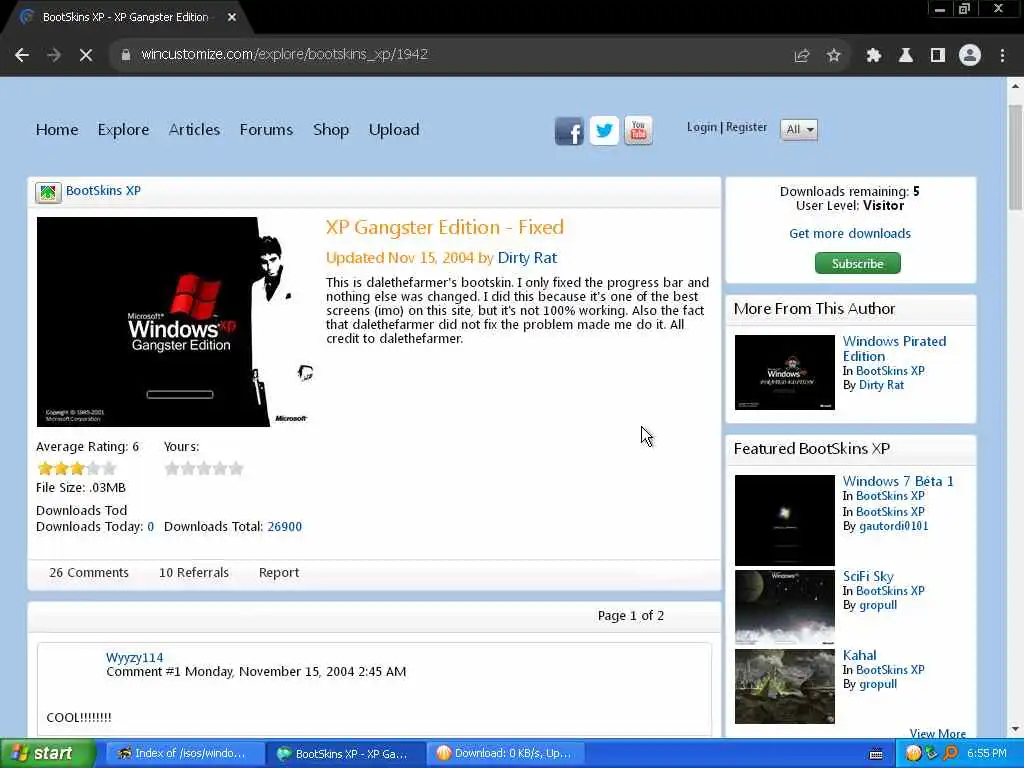Viewport: 1024px width, 768px height.
Task: Open the 10 Referrals tab
Action: tap(194, 573)
